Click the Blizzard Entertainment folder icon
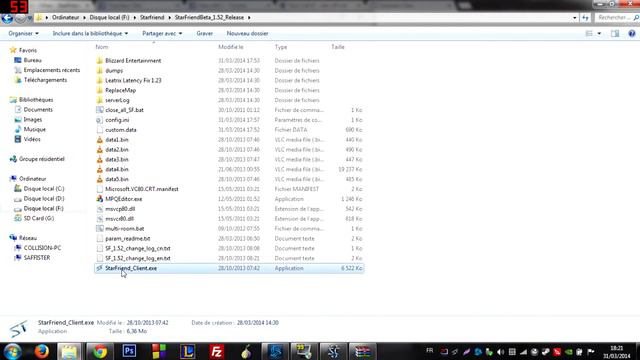The height and width of the screenshot is (360, 640). point(100,61)
